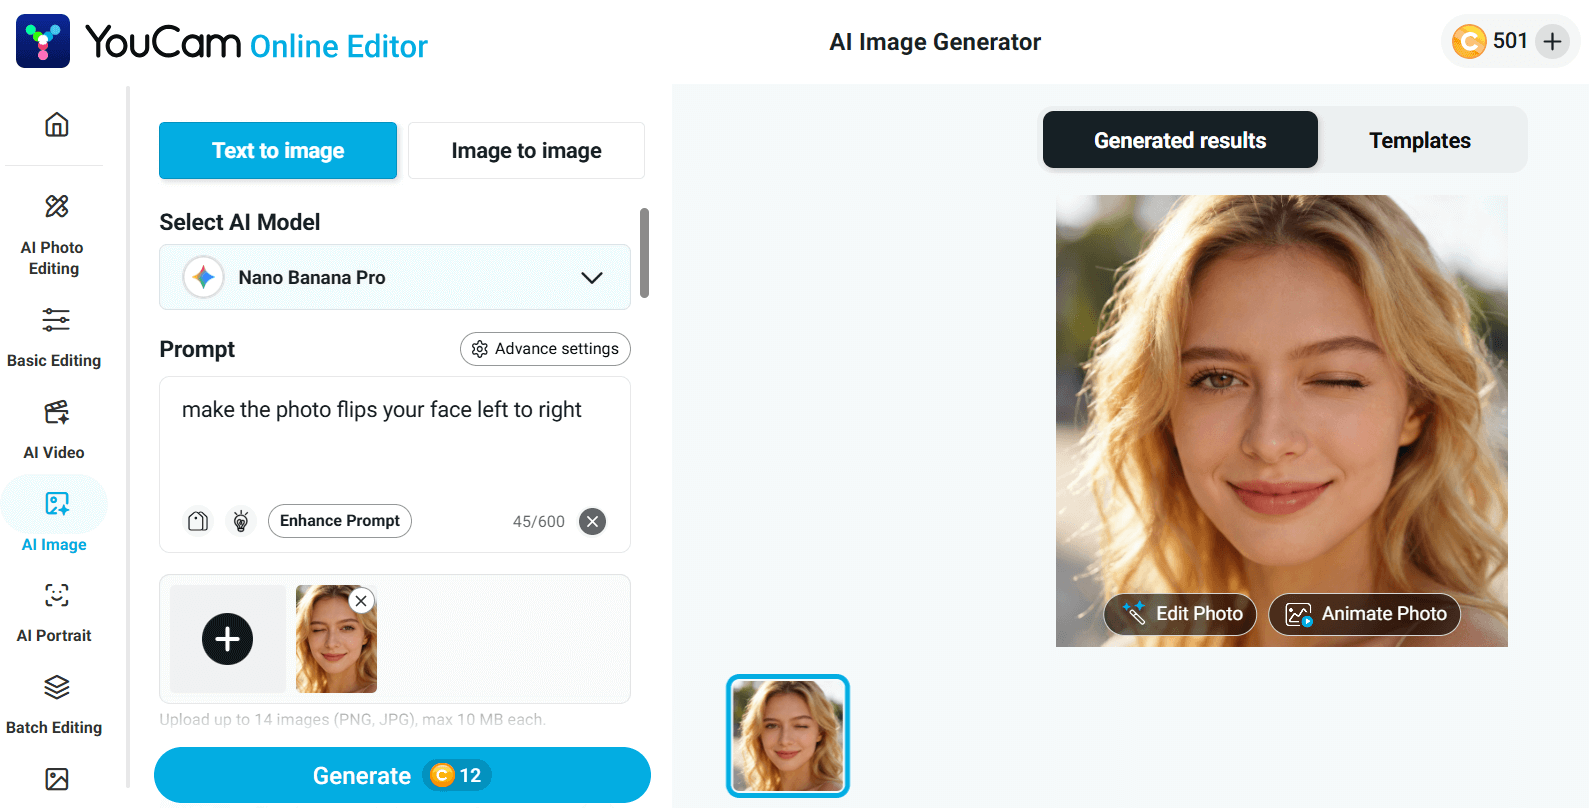Switch to Image to image tab
The image size is (1589, 808).
pyautogui.click(x=526, y=151)
